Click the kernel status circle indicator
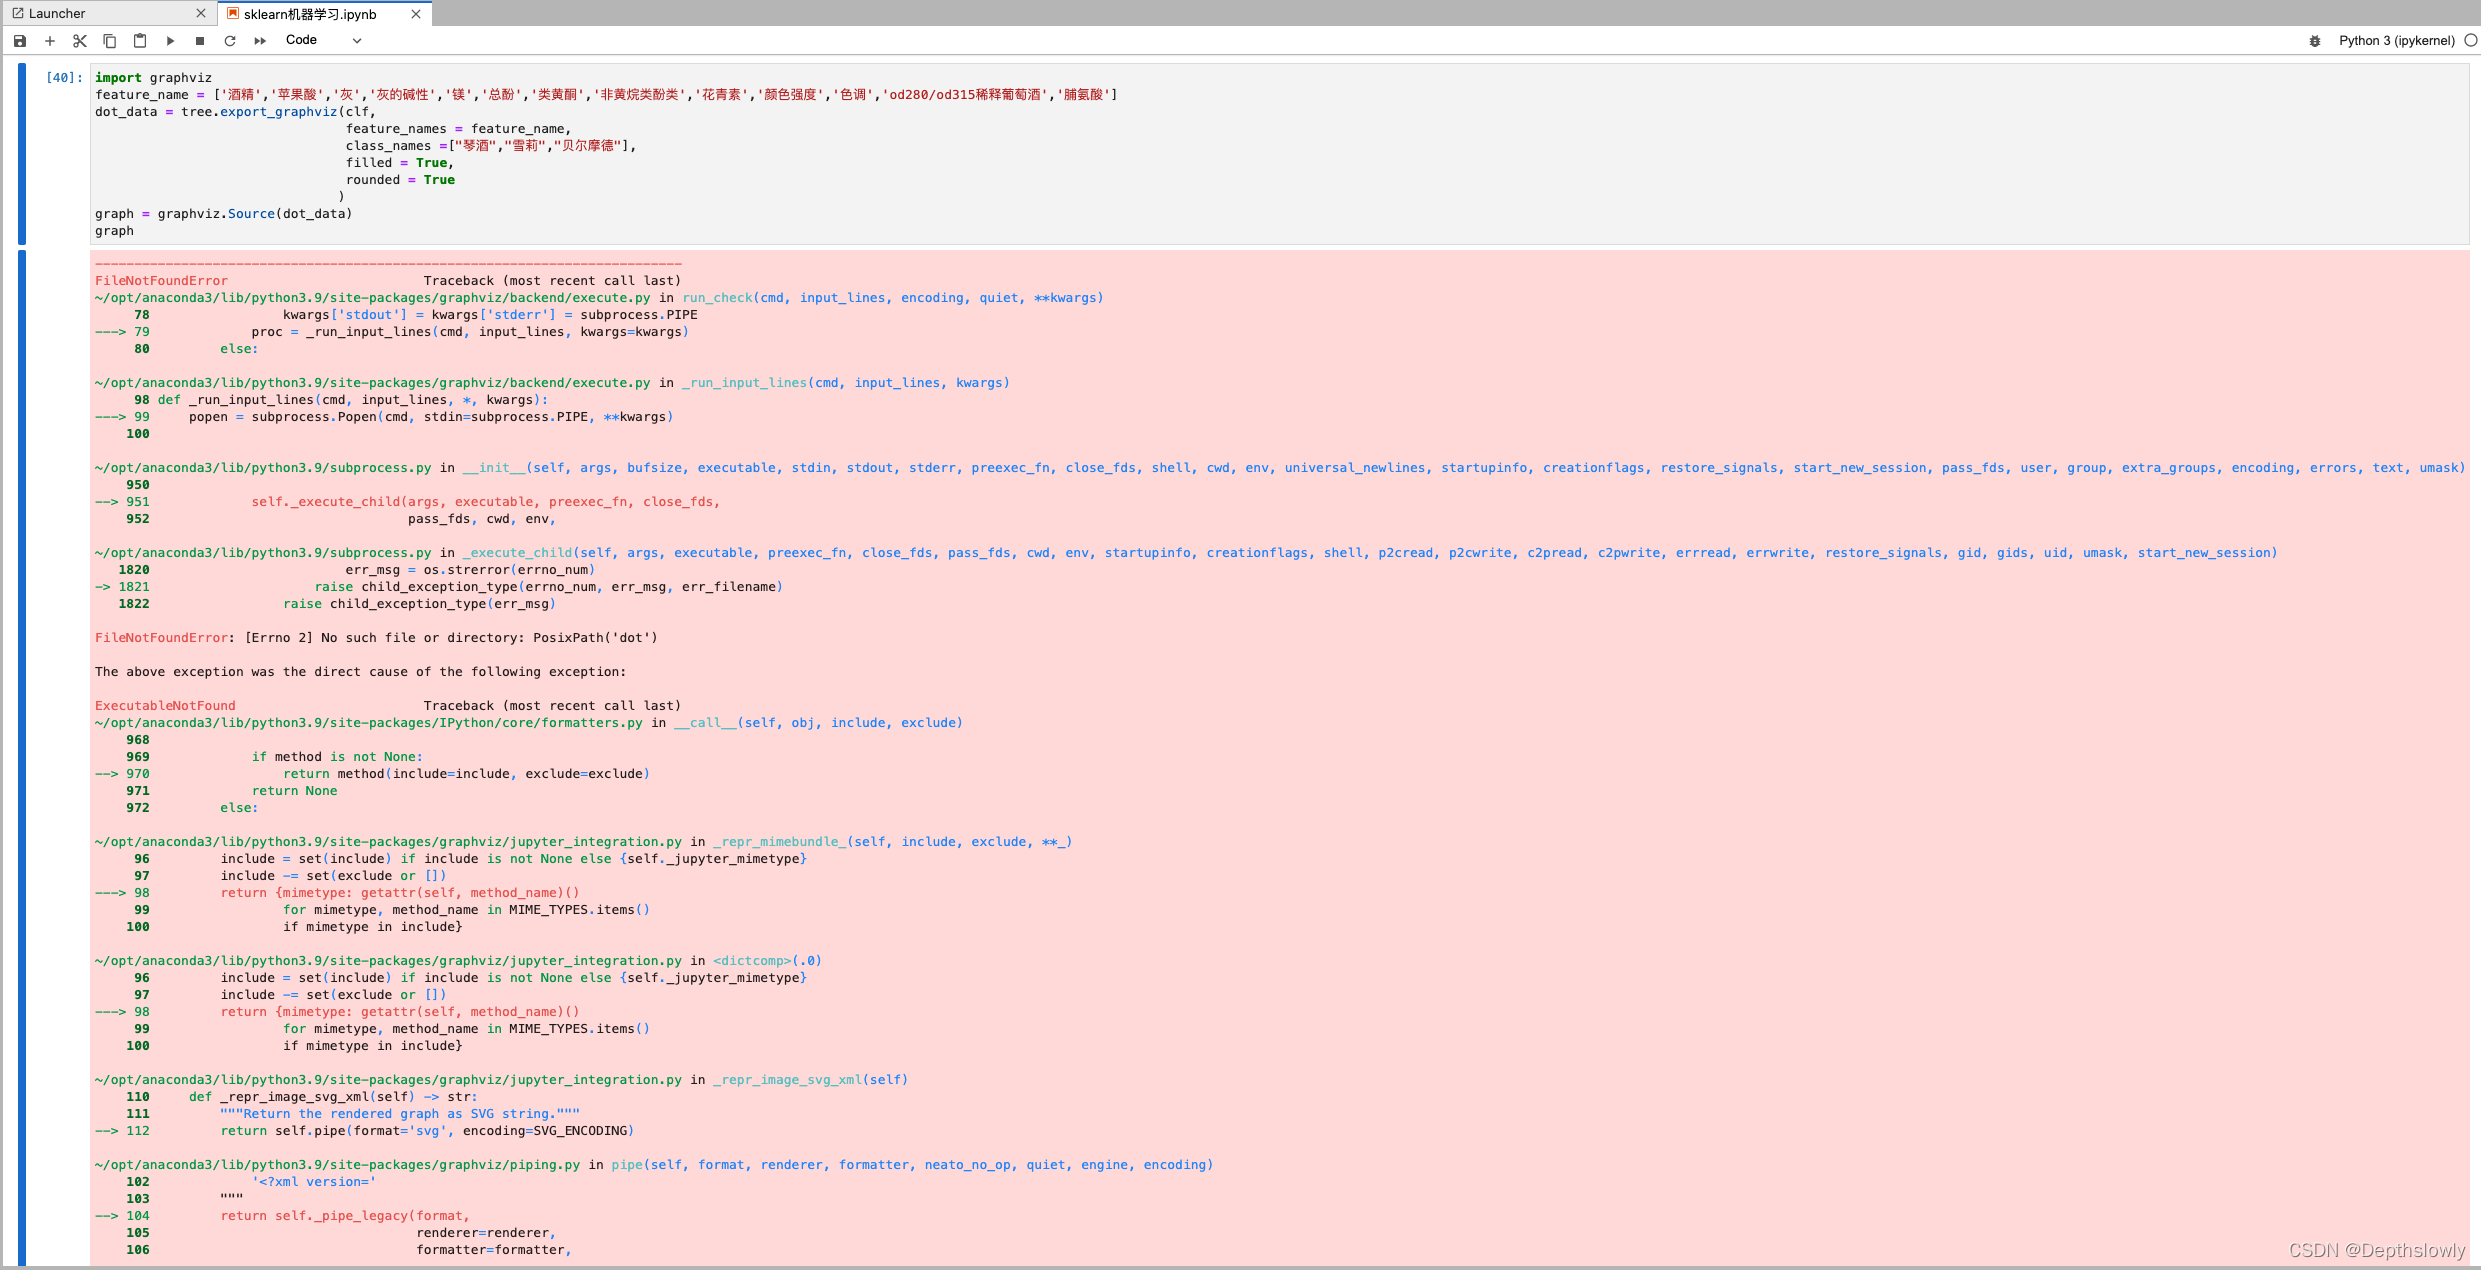The width and height of the screenshot is (2481, 1270). [2470, 41]
